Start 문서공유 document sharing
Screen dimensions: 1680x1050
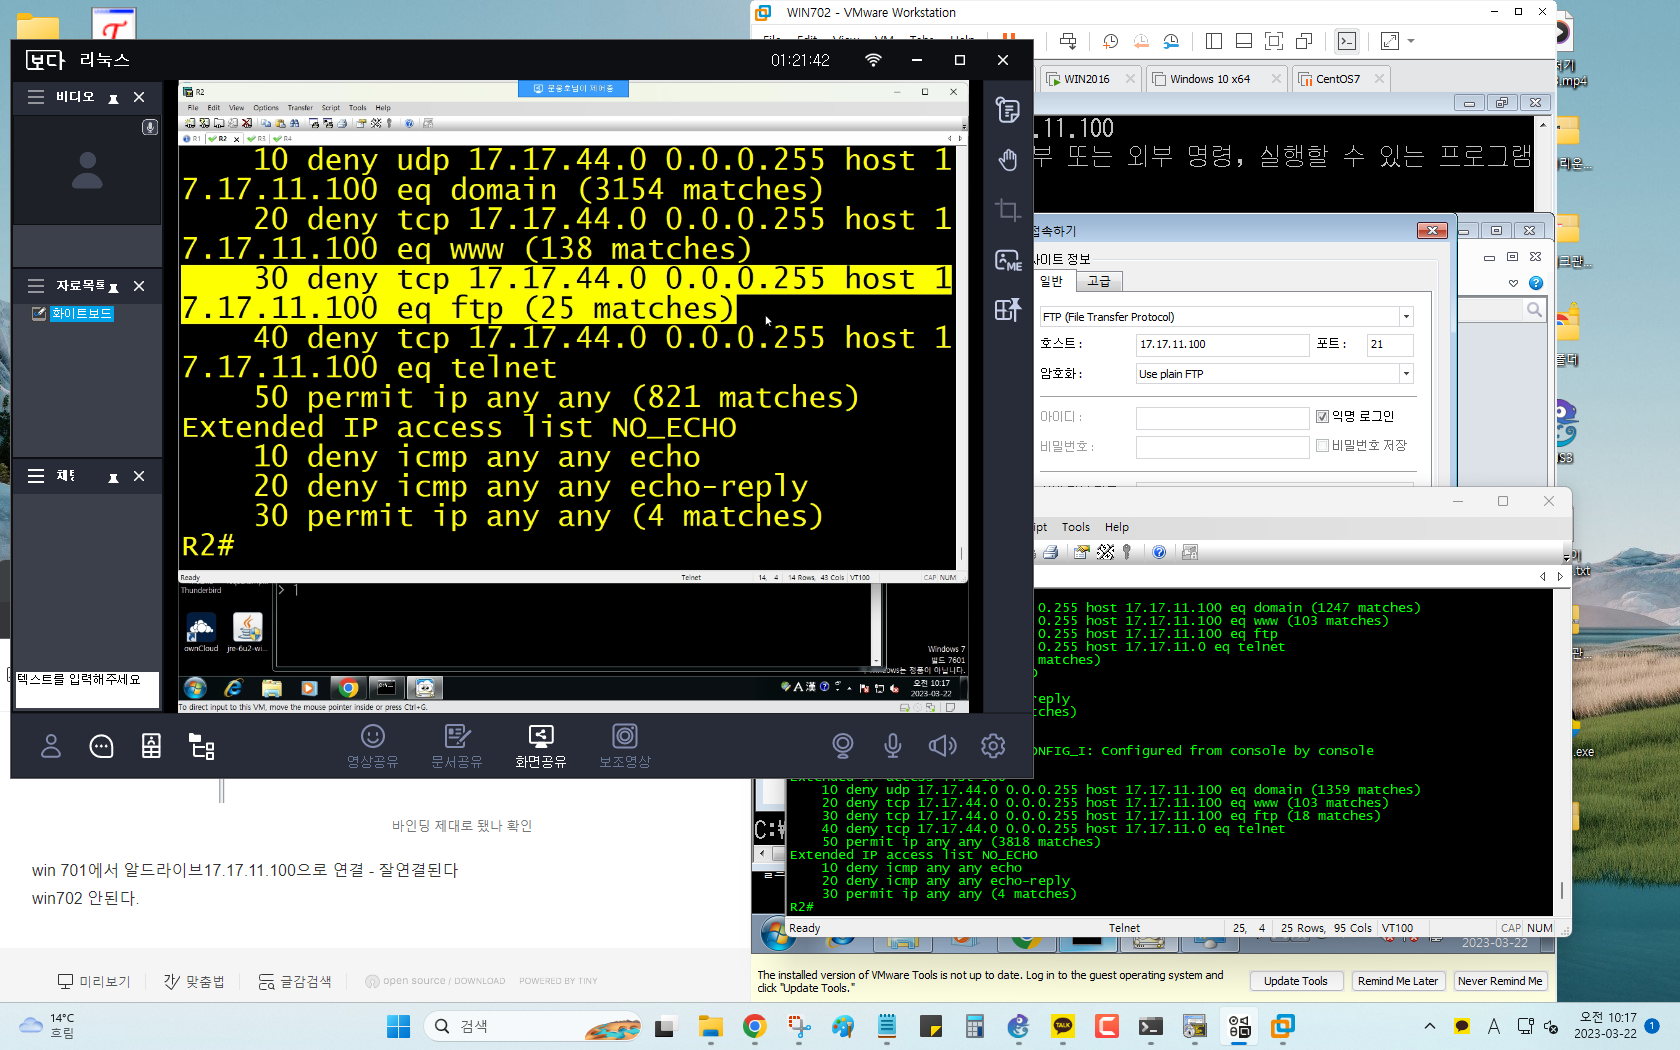[x=457, y=747]
